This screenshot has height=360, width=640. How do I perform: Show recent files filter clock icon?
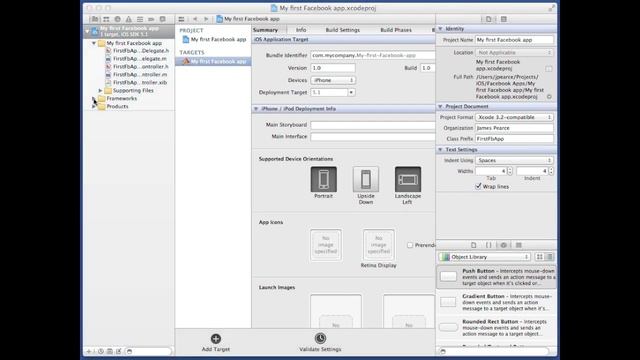point(100,351)
